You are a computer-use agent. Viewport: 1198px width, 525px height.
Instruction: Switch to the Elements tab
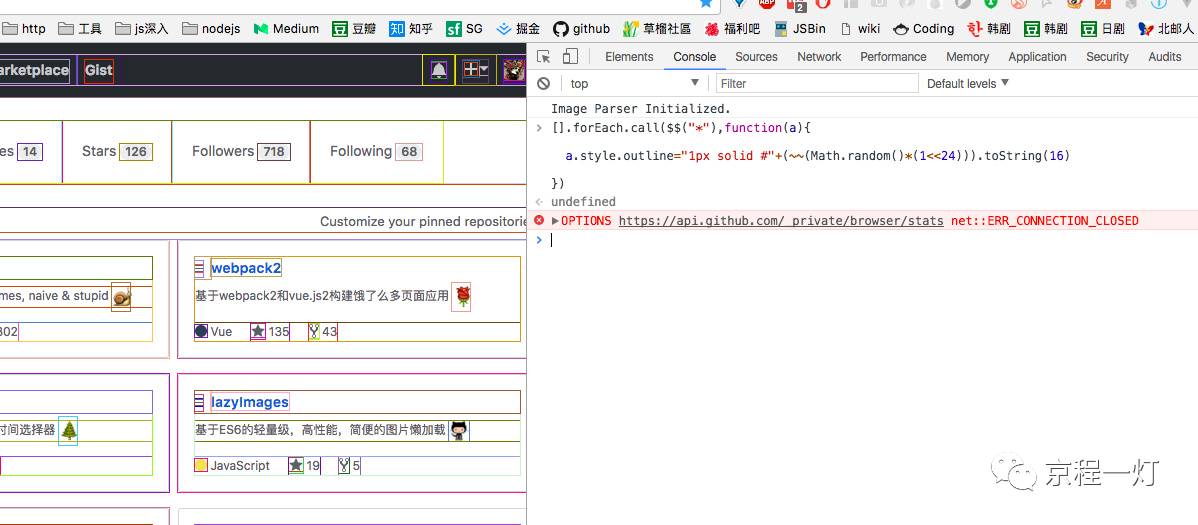tap(629, 57)
